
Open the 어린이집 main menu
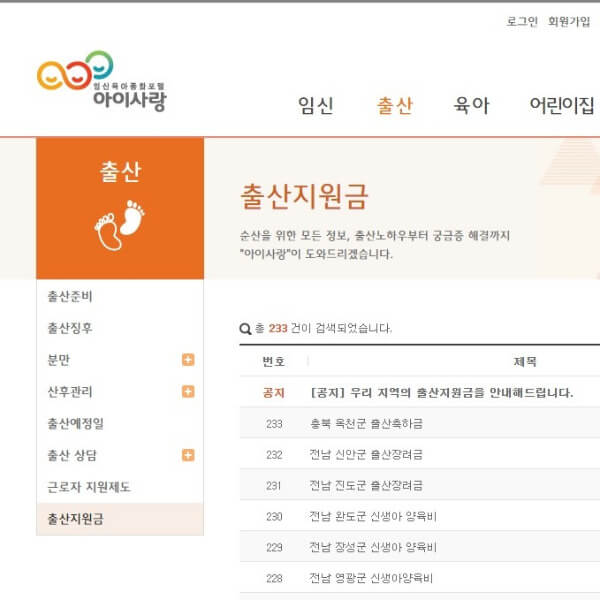pos(562,106)
